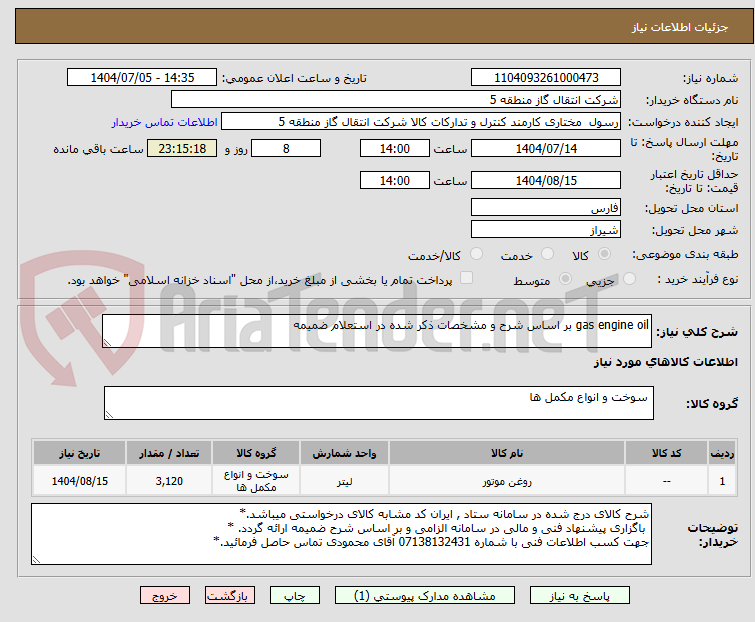Select the 'کالا/خدمت' radio button
Screen dimensions: 755x622
pyautogui.click(x=476, y=254)
